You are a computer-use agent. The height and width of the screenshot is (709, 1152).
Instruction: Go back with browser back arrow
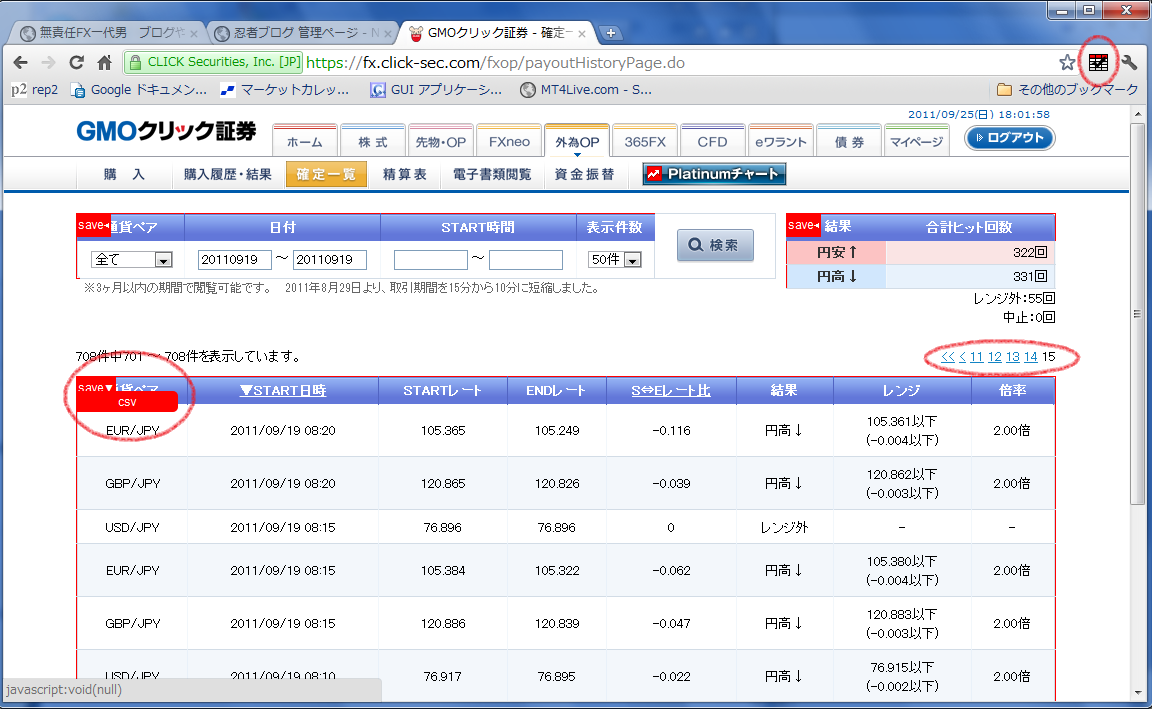tap(21, 62)
